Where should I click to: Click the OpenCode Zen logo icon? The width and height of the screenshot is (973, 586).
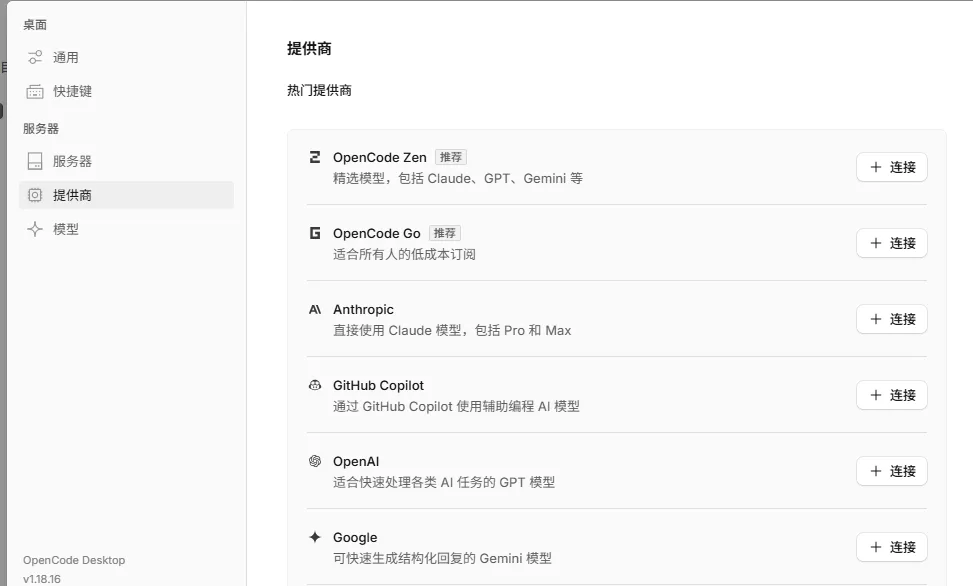pyautogui.click(x=315, y=157)
